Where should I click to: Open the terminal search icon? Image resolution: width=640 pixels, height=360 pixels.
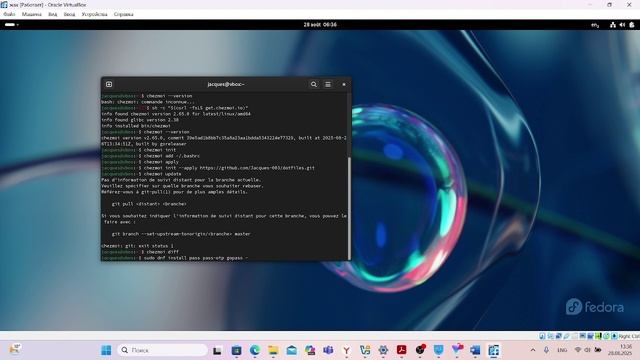(313, 84)
